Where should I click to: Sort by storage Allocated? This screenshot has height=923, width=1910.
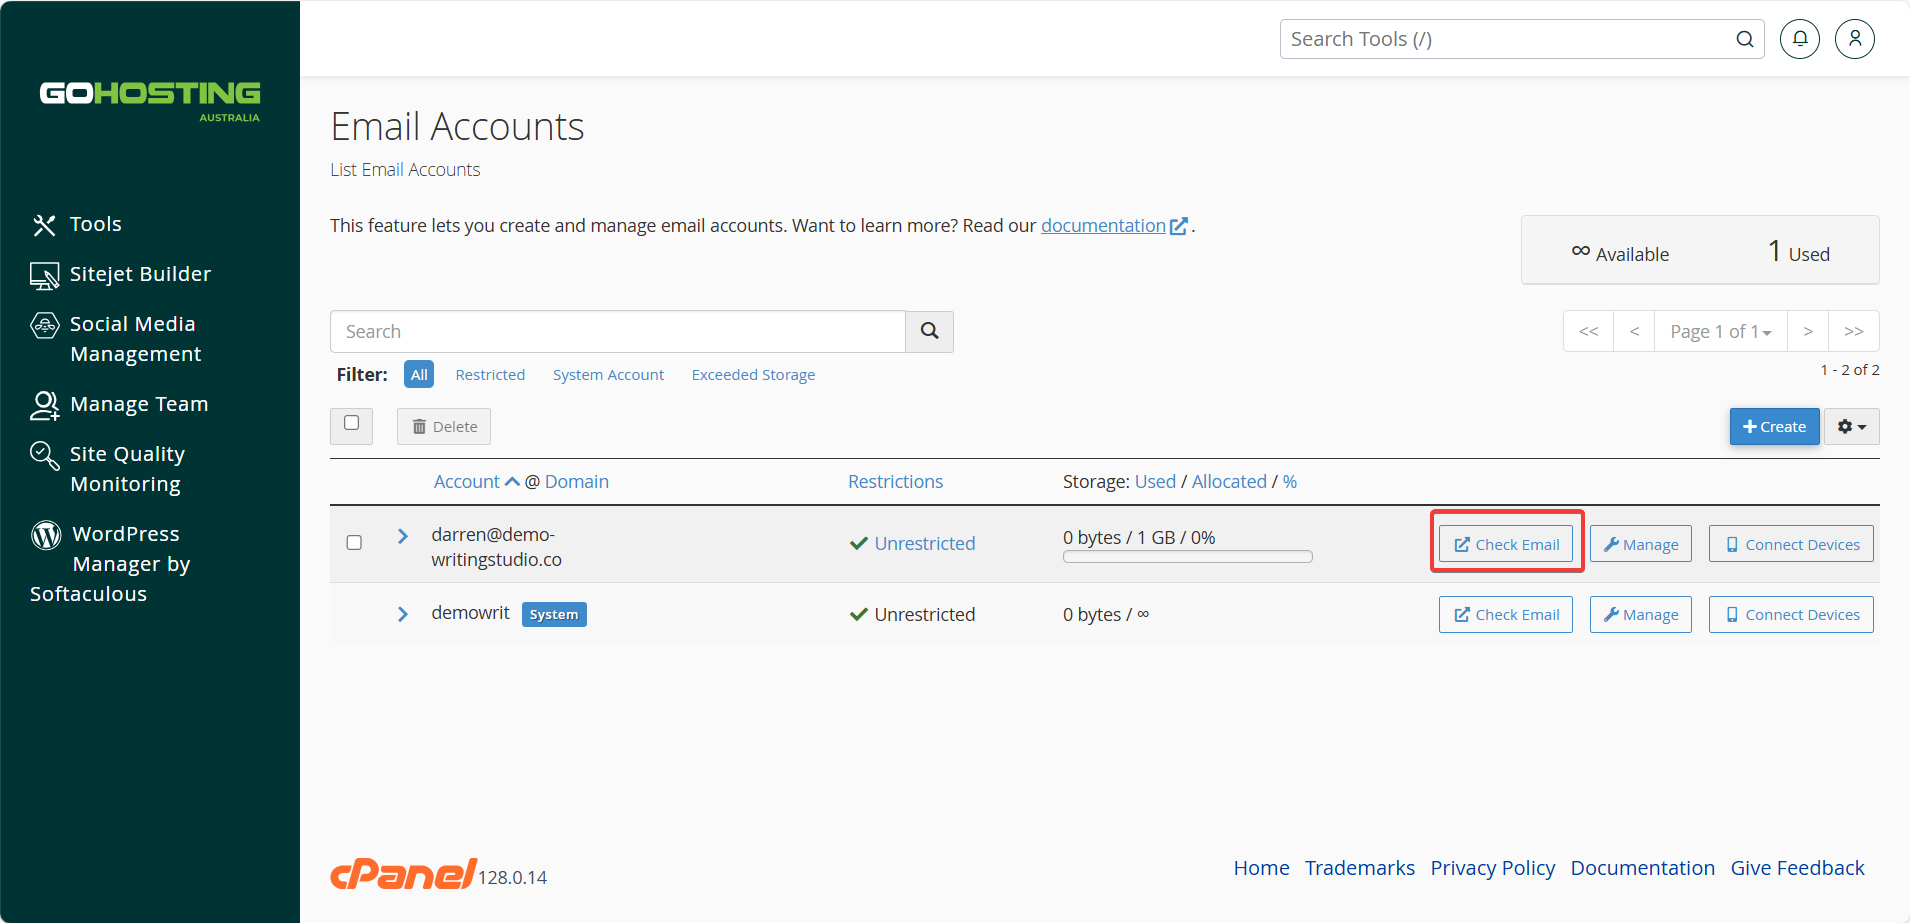[1229, 482]
